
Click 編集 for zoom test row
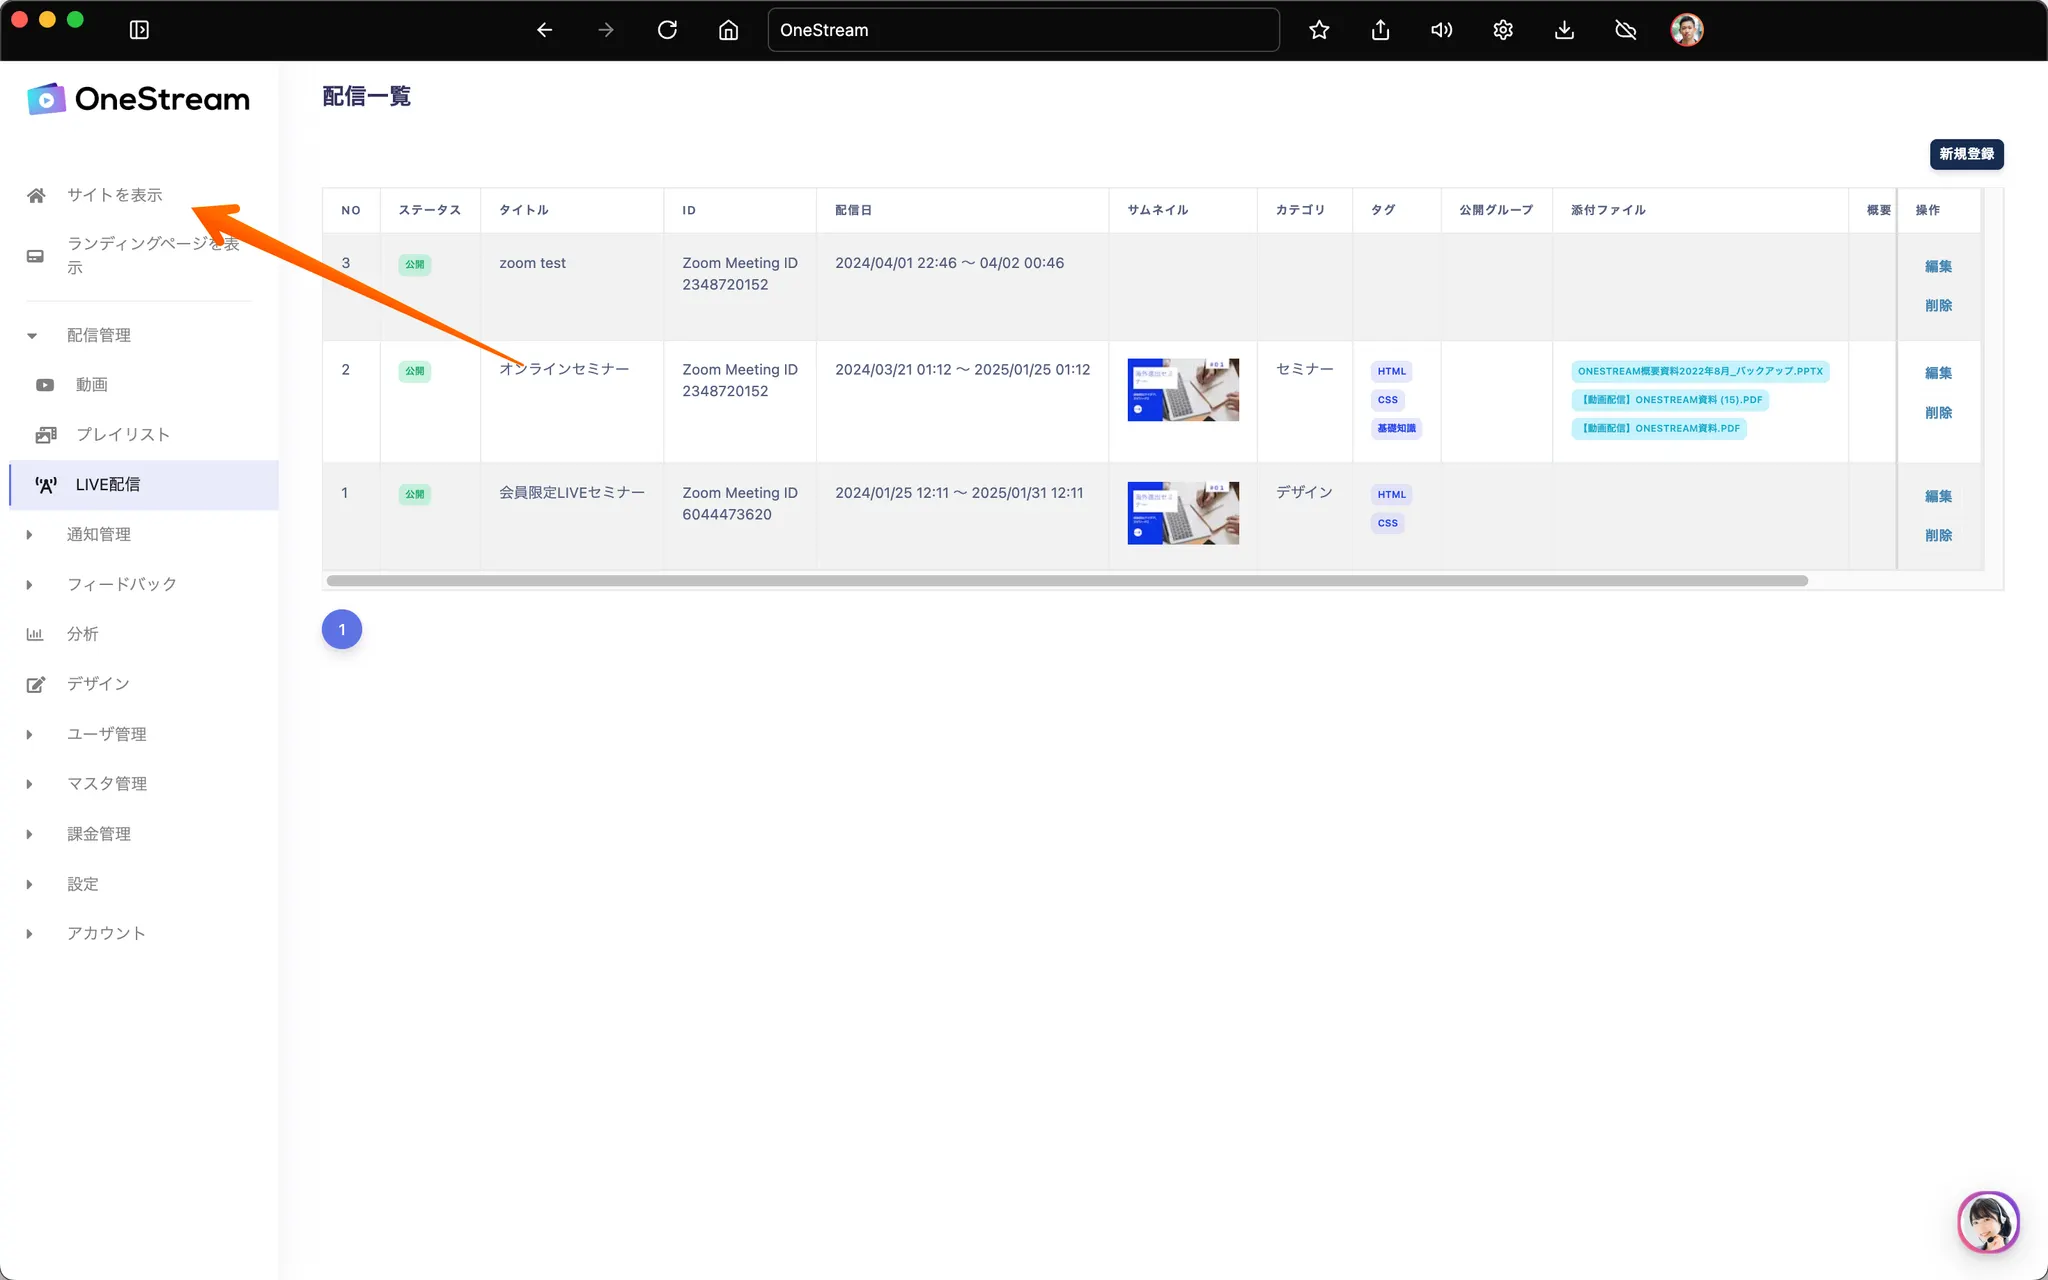coord(1938,266)
